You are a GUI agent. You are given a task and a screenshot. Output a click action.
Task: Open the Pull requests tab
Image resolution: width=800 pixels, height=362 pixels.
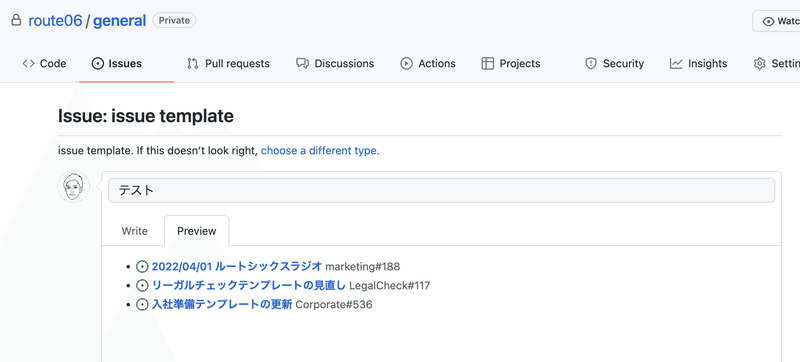click(x=228, y=64)
